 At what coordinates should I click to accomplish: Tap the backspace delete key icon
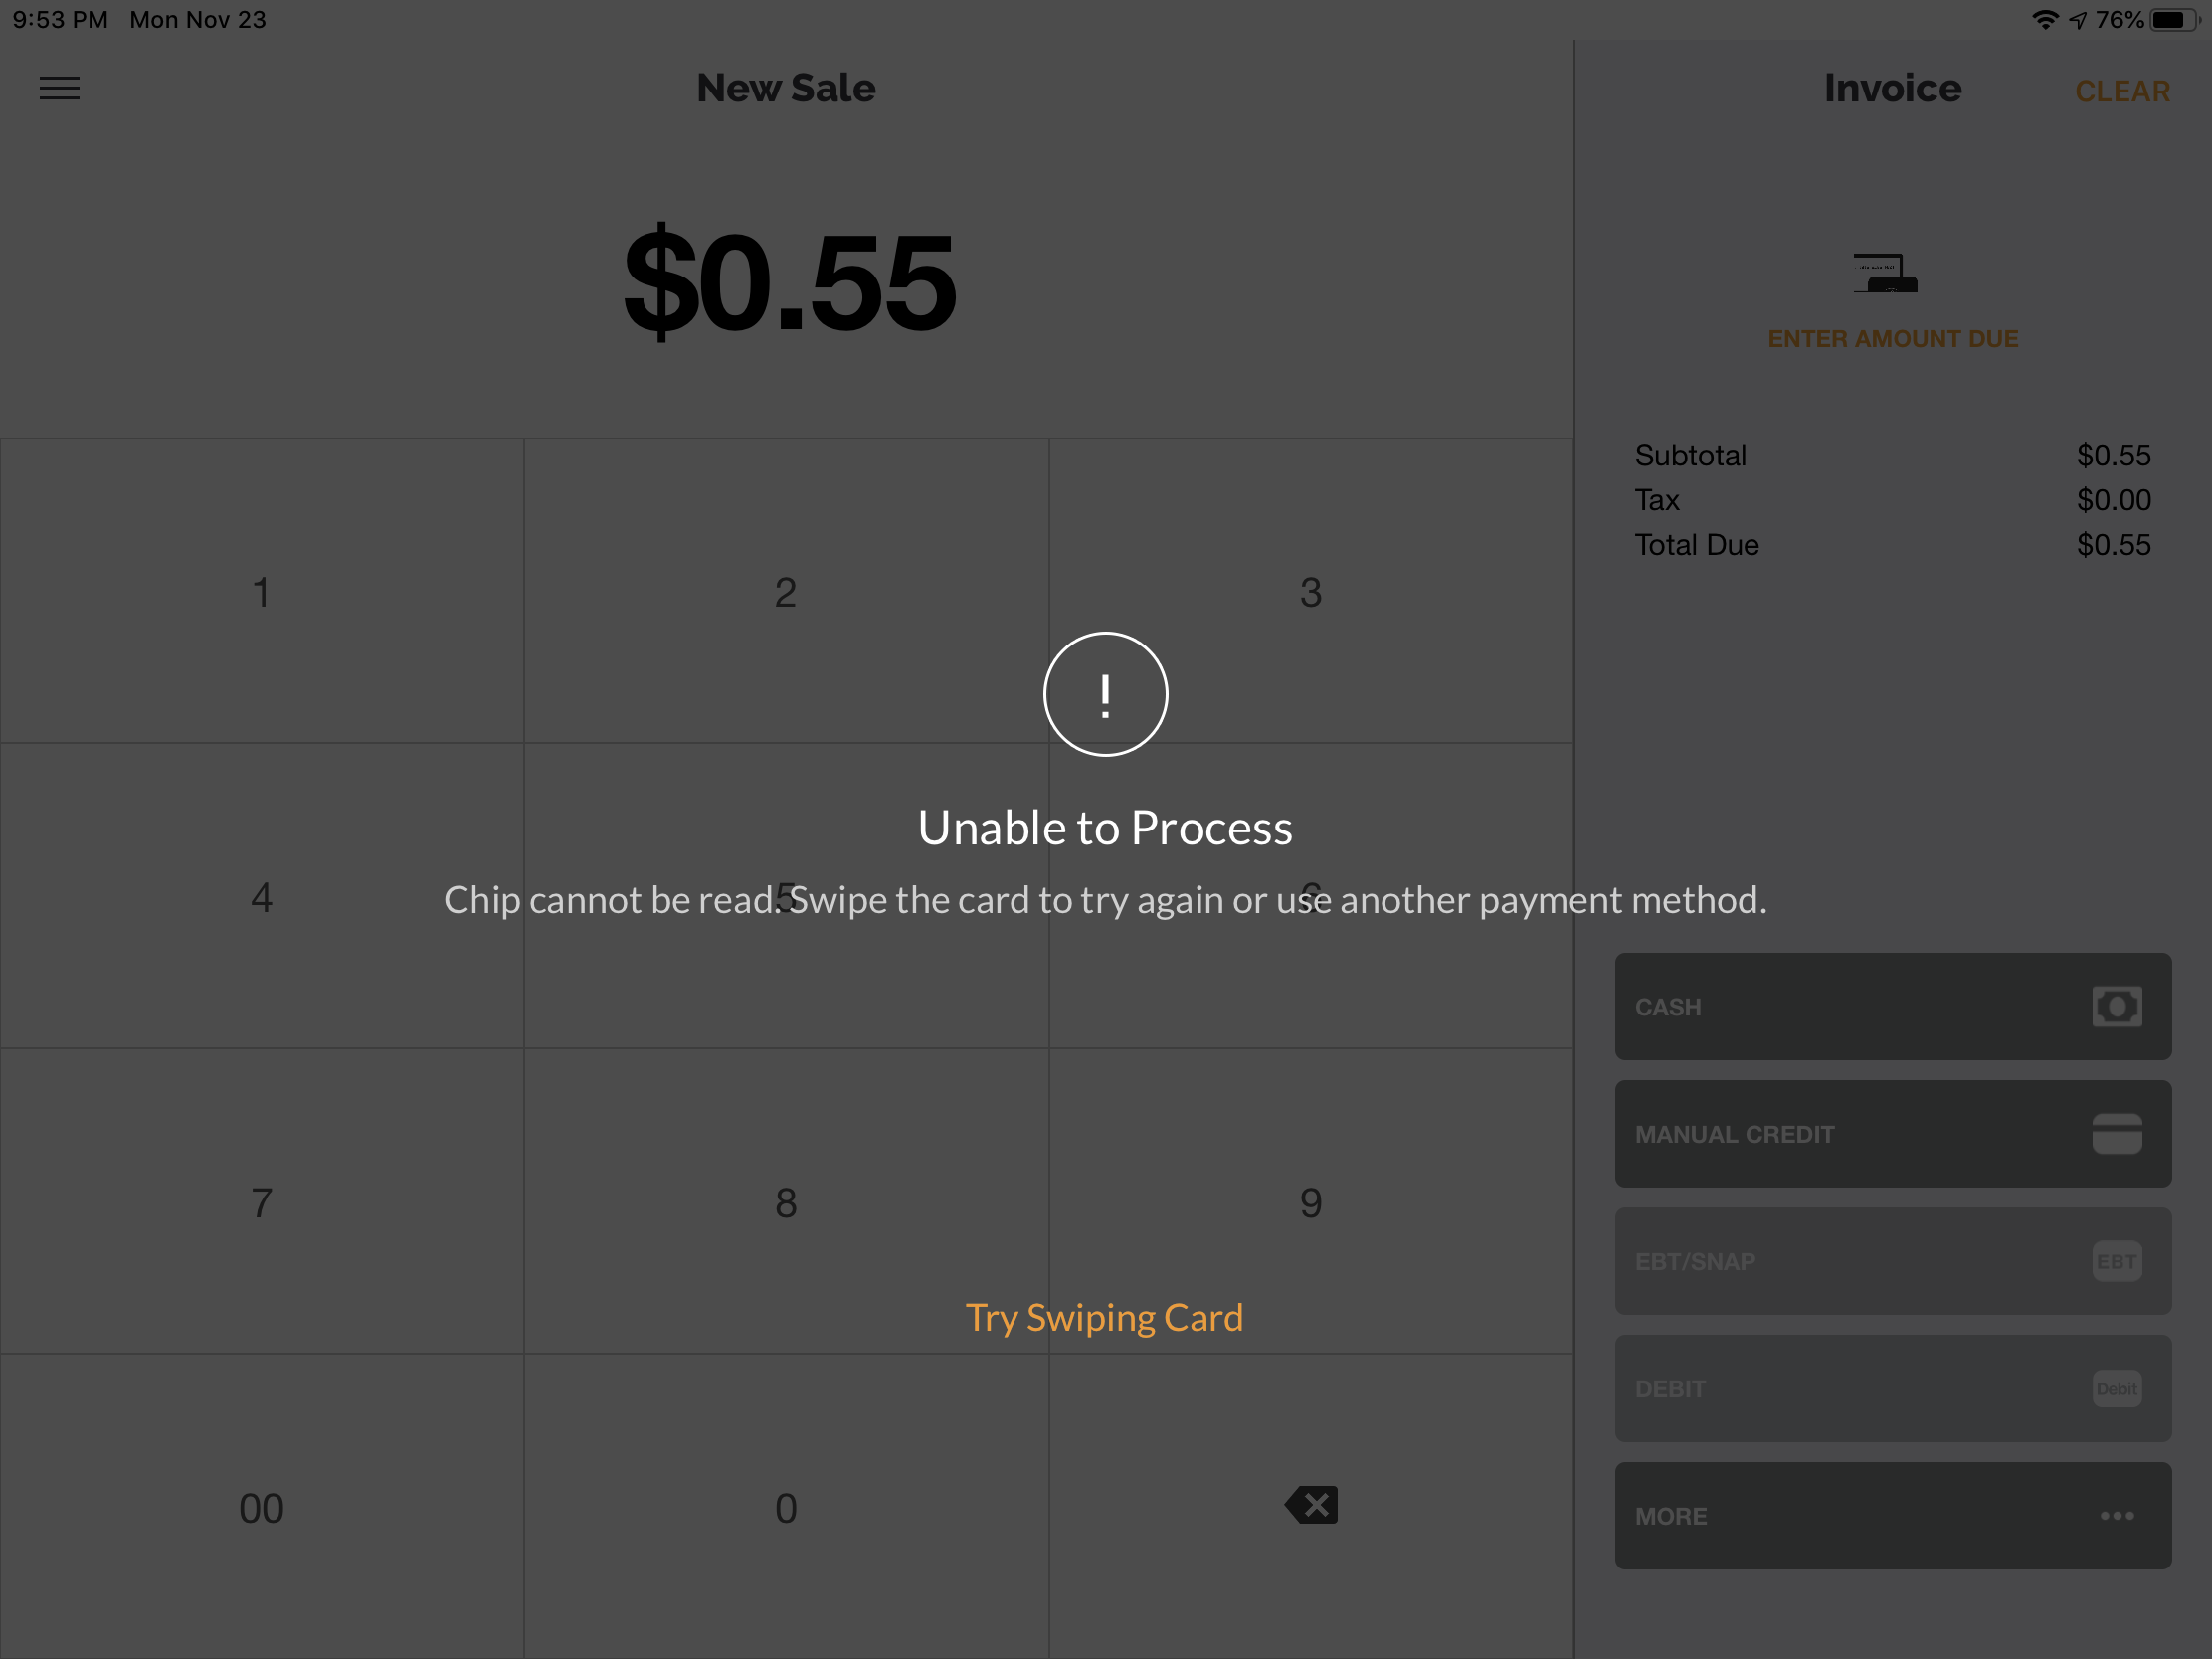click(x=1311, y=1505)
